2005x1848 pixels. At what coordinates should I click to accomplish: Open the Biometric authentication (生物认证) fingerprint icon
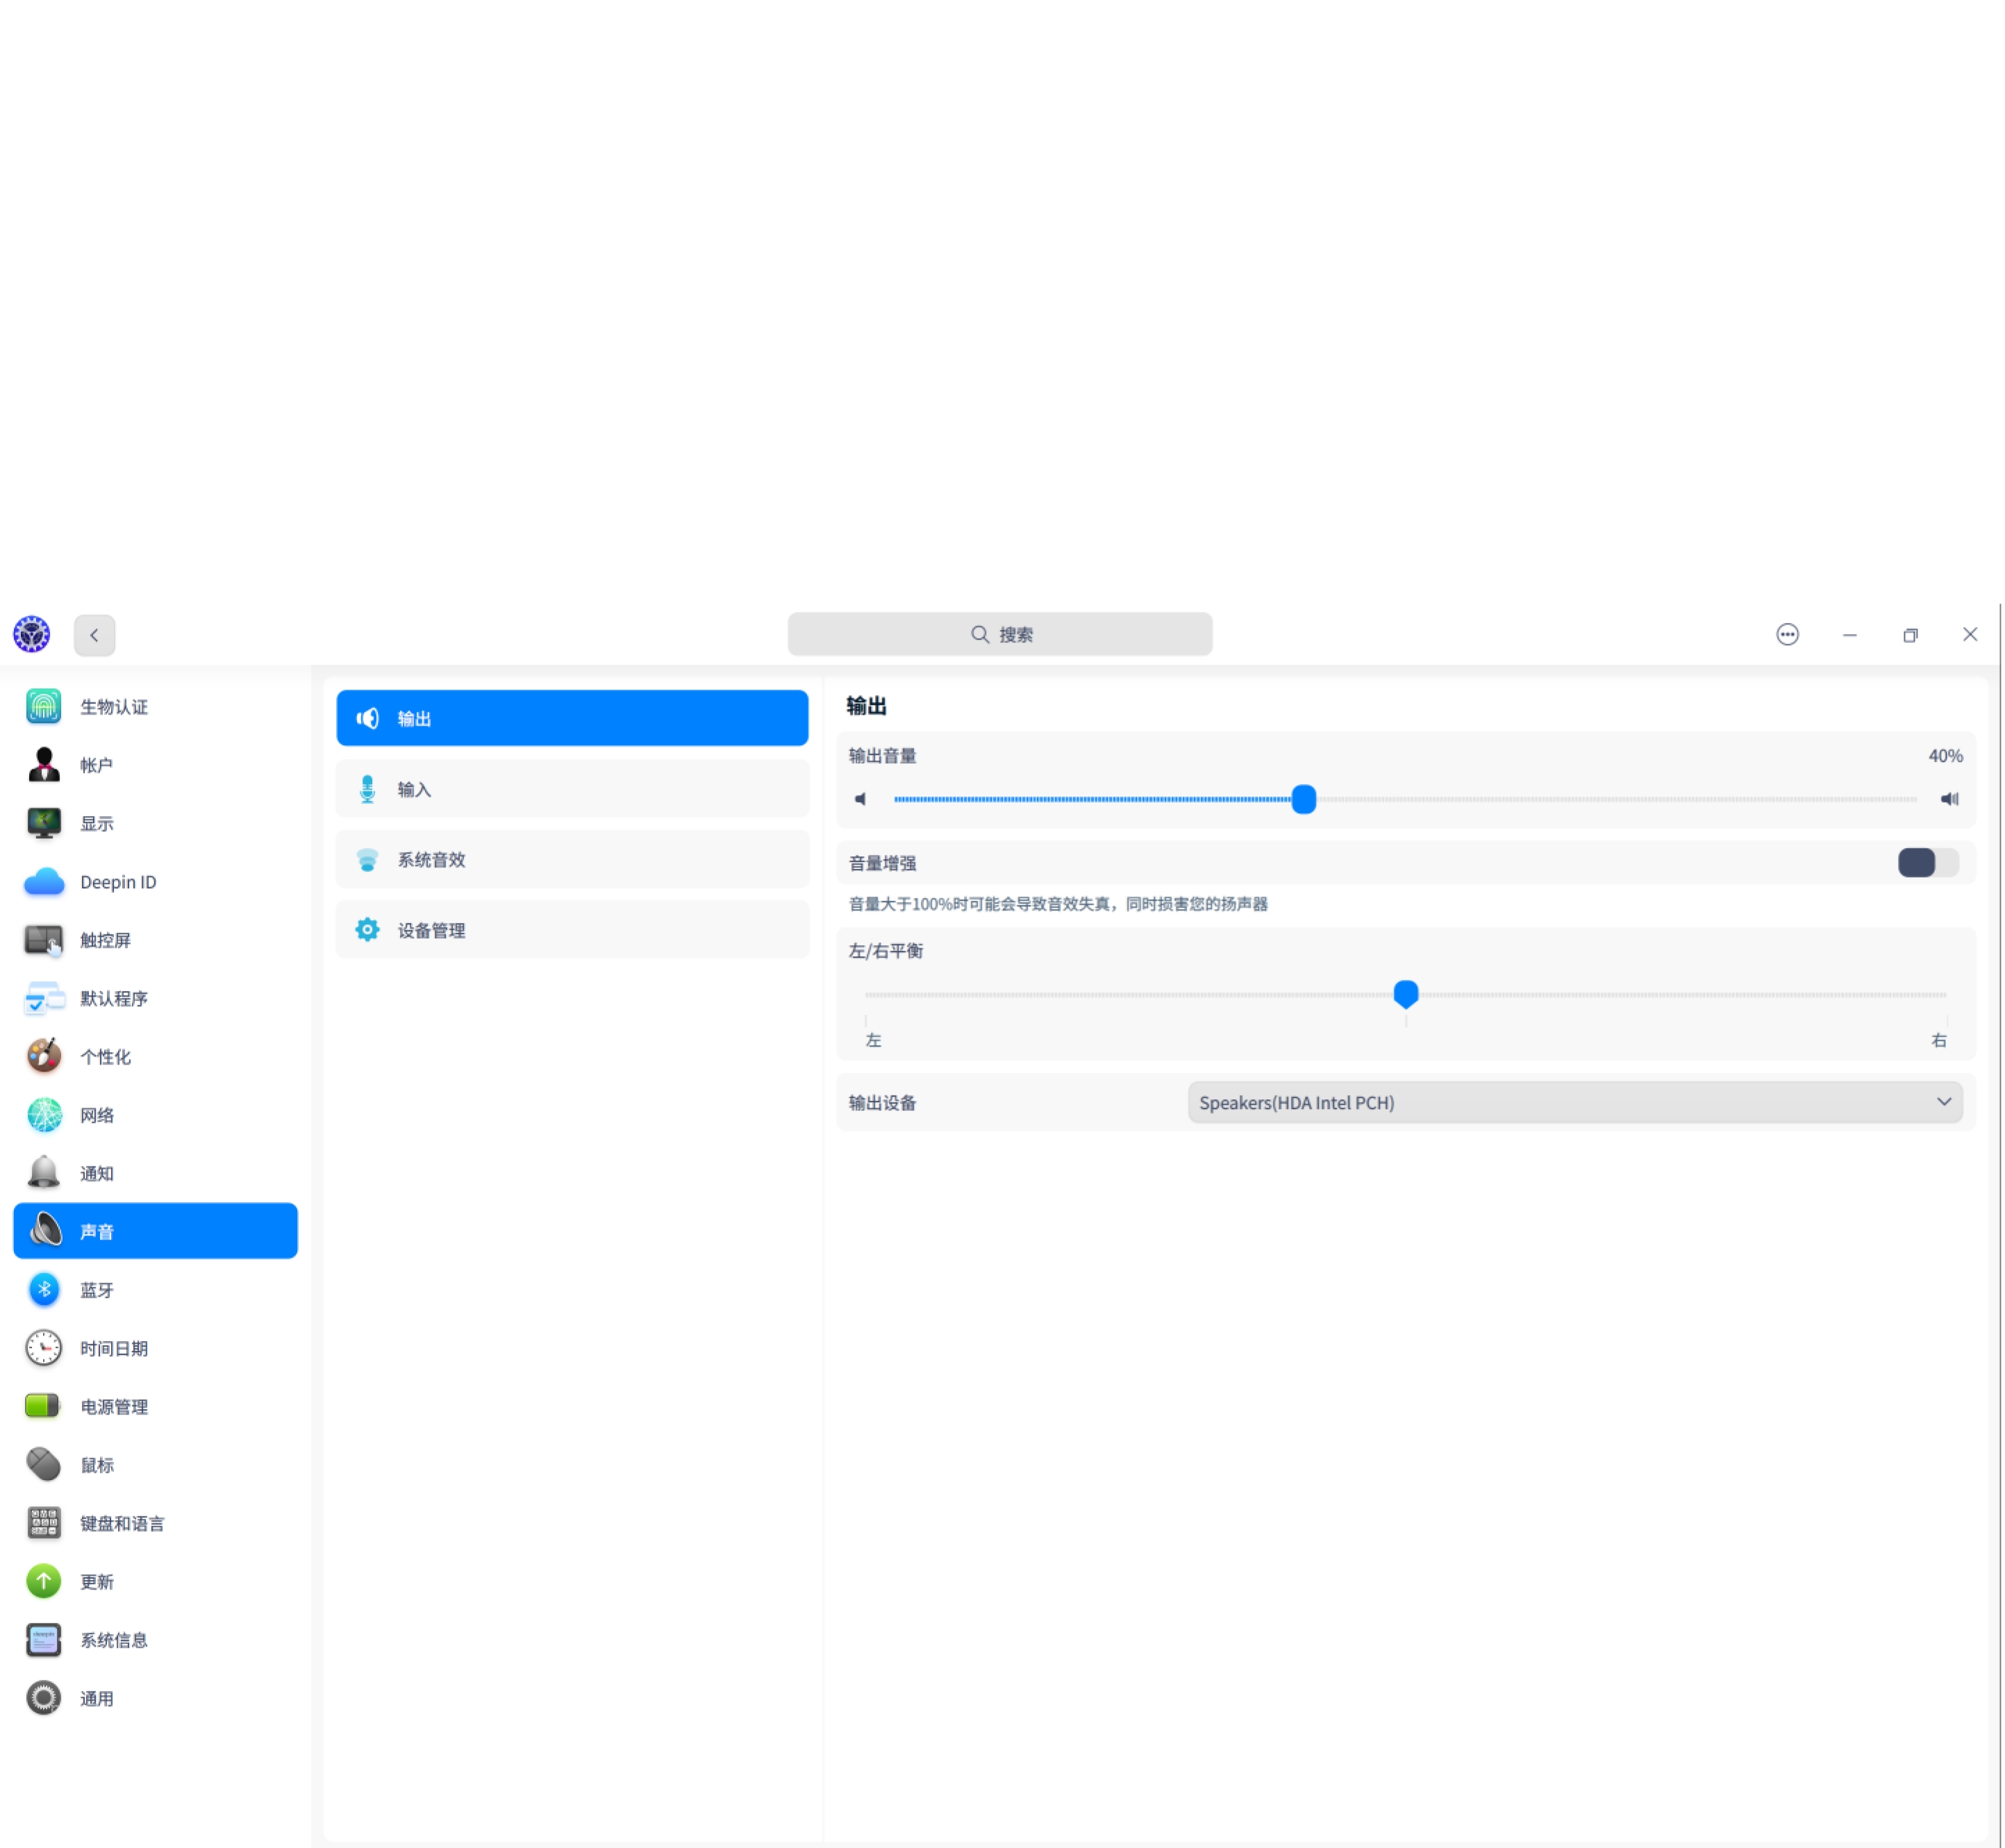pyautogui.click(x=44, y=706)
